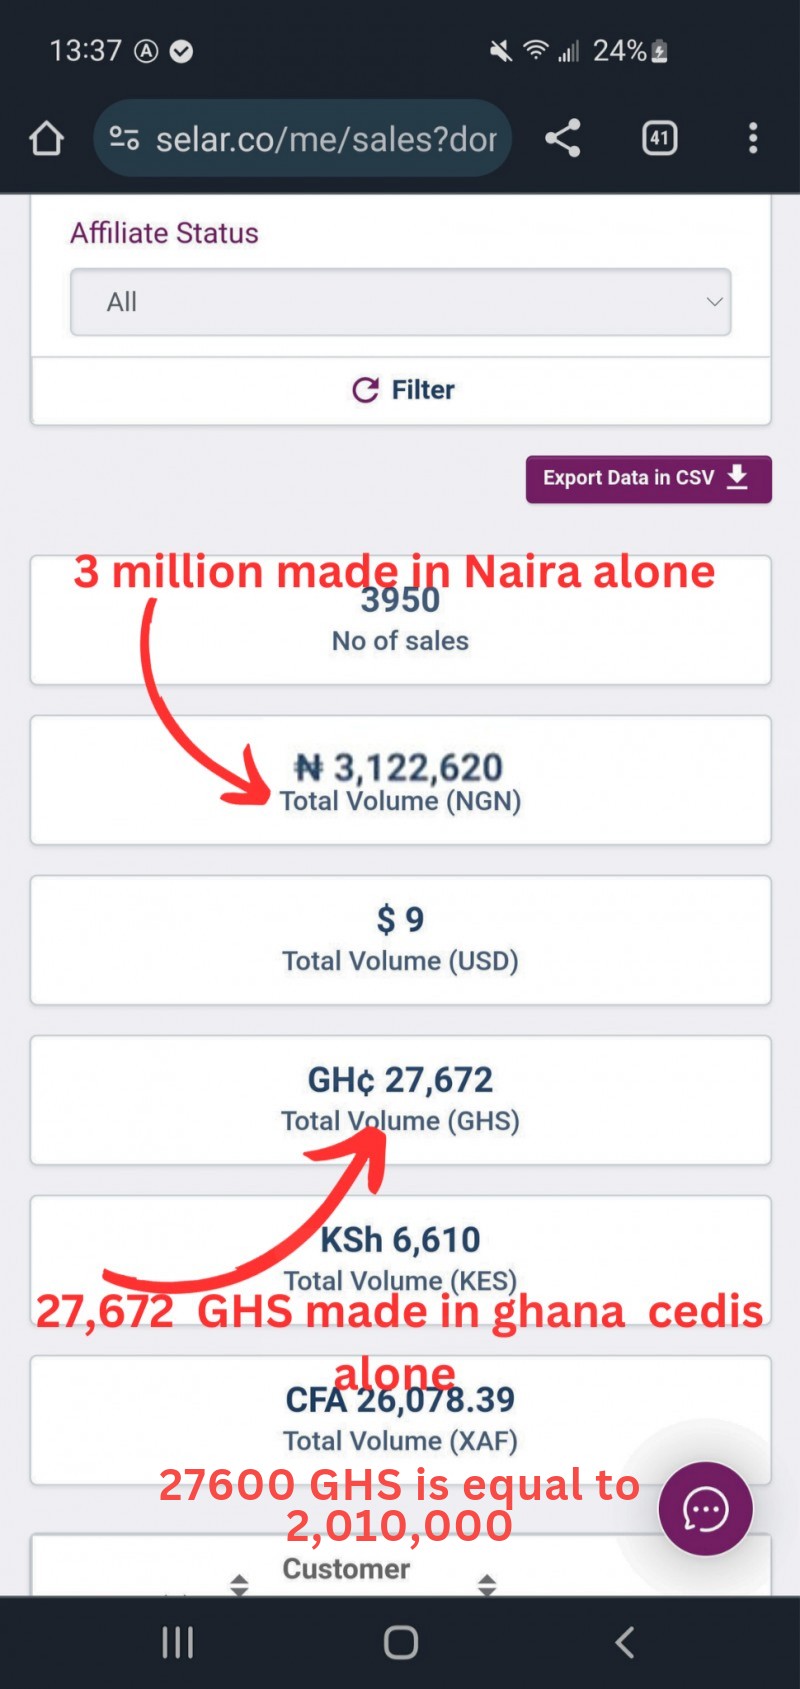Tap the browser home icon
This screenshot has height=1689, width=800.
coord(46,138)
